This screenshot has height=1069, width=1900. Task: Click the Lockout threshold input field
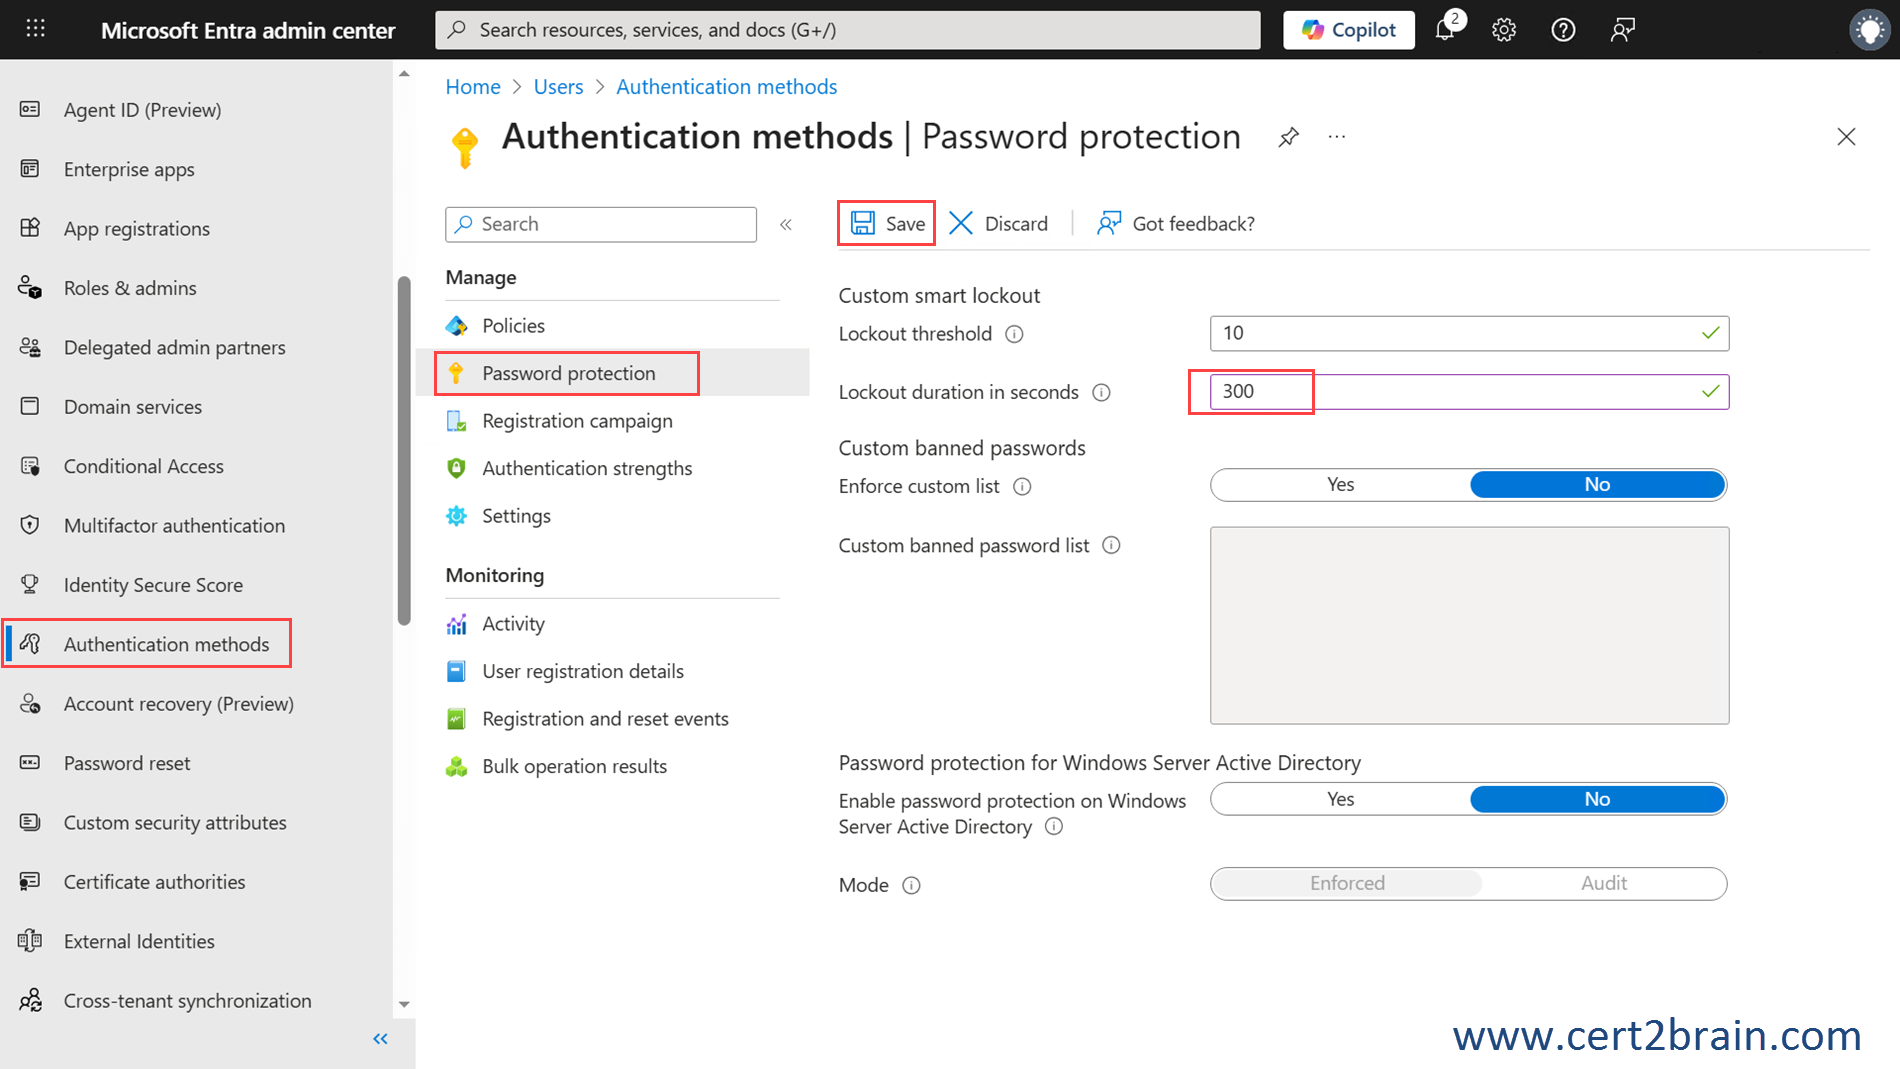(1455, 333)
